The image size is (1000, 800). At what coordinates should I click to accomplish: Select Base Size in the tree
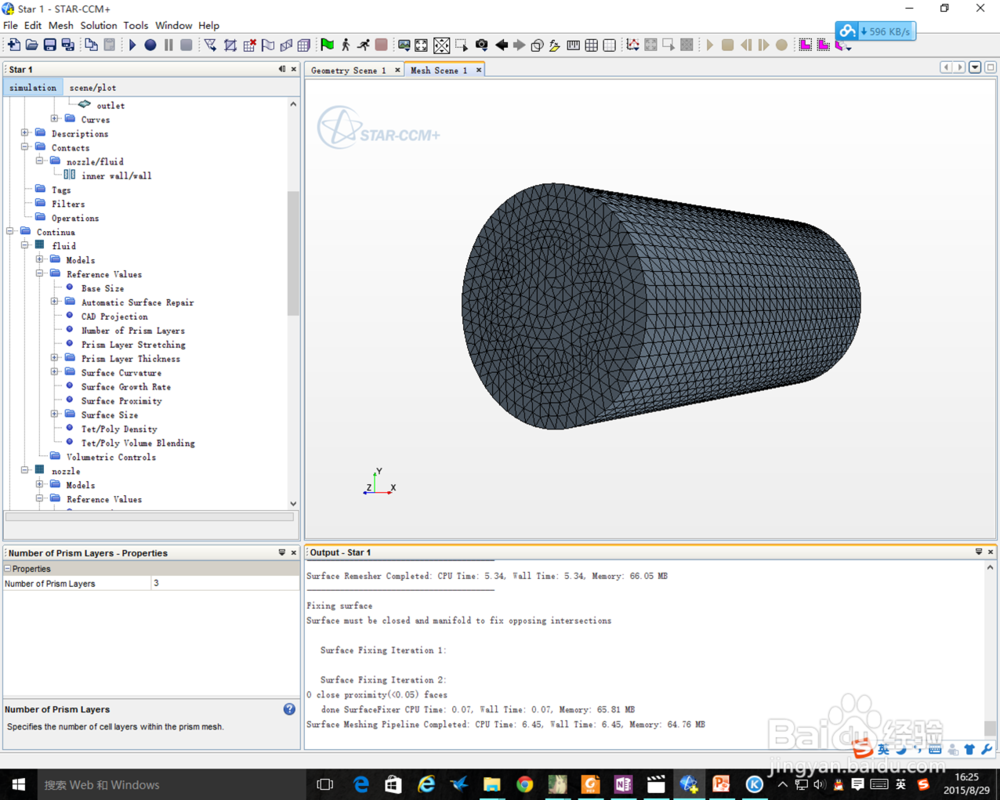pyautogui.click(x=102, y=288)
